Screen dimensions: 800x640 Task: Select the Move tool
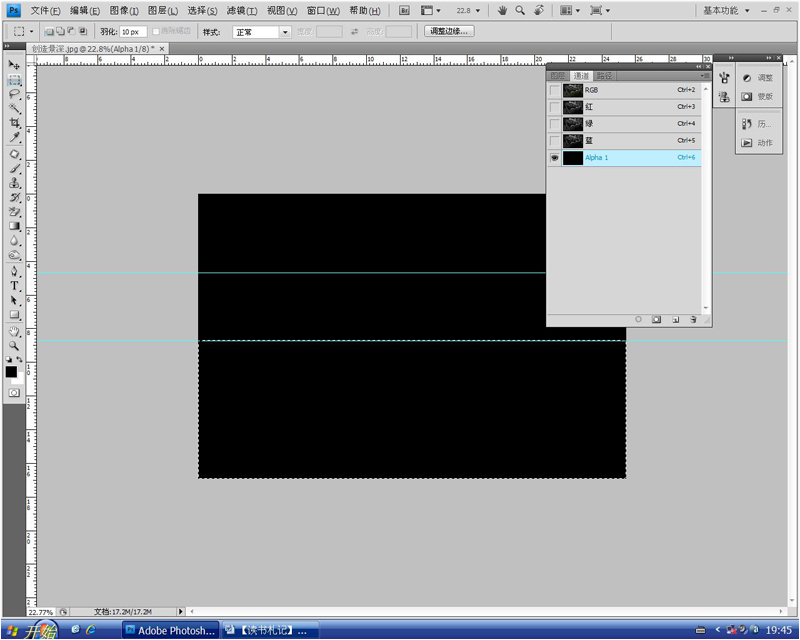tap(14, 65)
